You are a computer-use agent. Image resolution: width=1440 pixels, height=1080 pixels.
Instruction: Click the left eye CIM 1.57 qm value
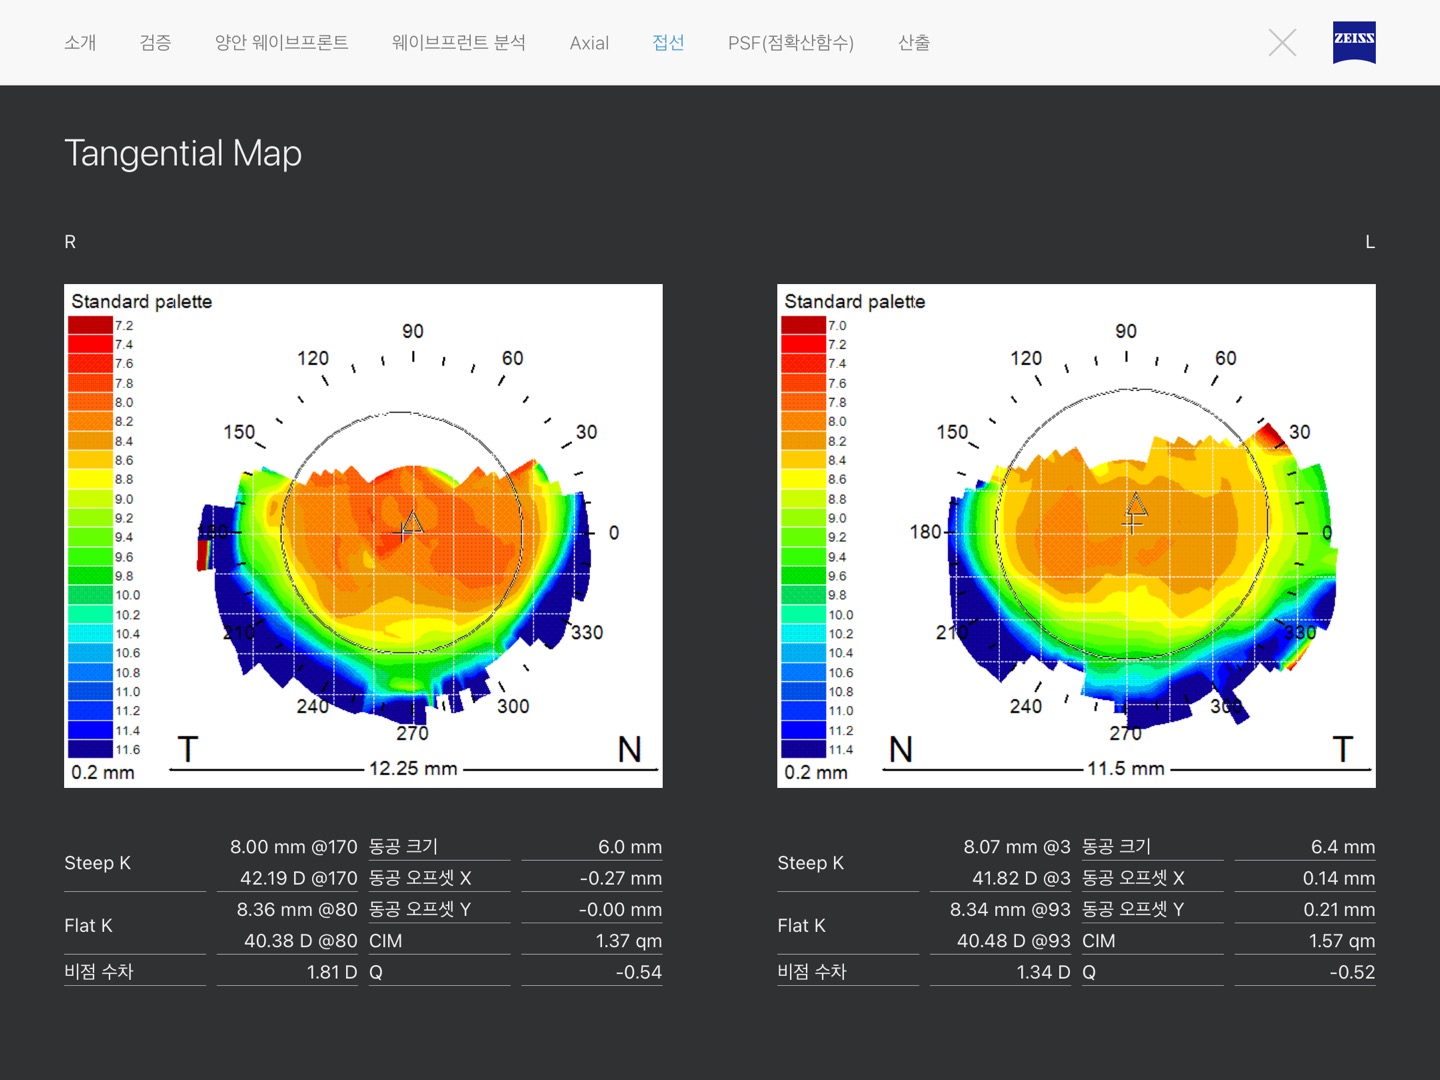tap(1341, 941)
